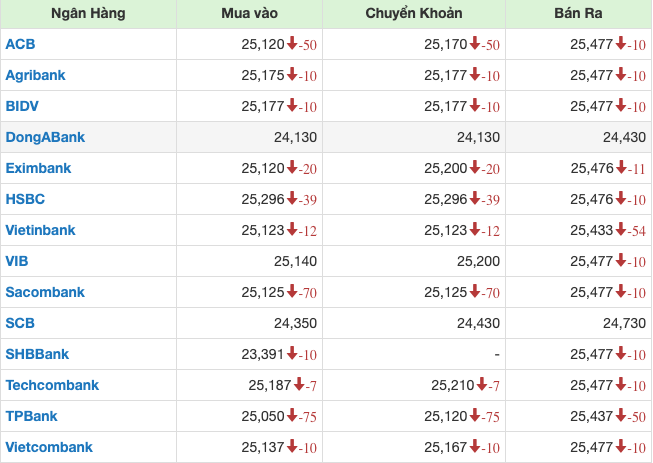Open the ACB bank link
Viewport: 653px width, 463px height.
20,44
